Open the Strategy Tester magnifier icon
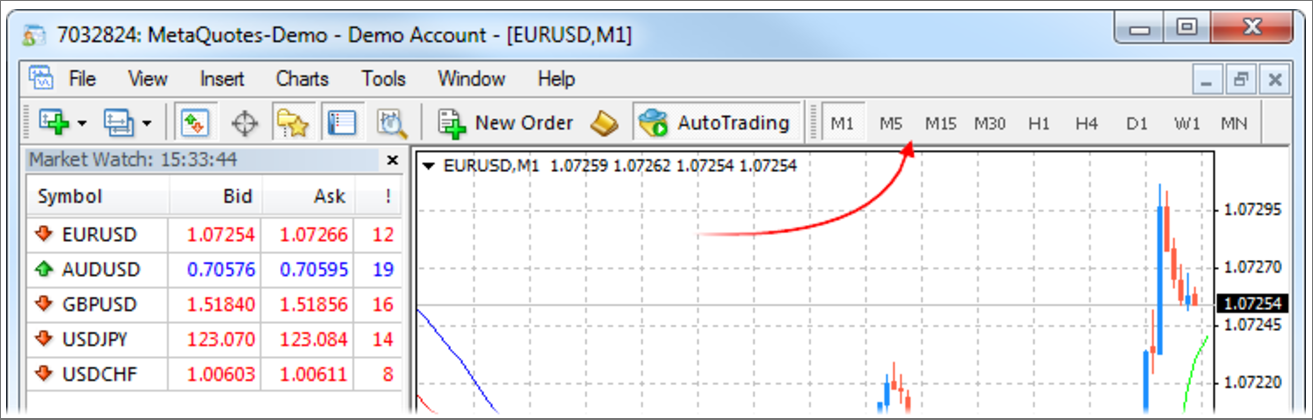Image resolution: width=1313 pixels, height=420 pixels. tap(392, 123)
